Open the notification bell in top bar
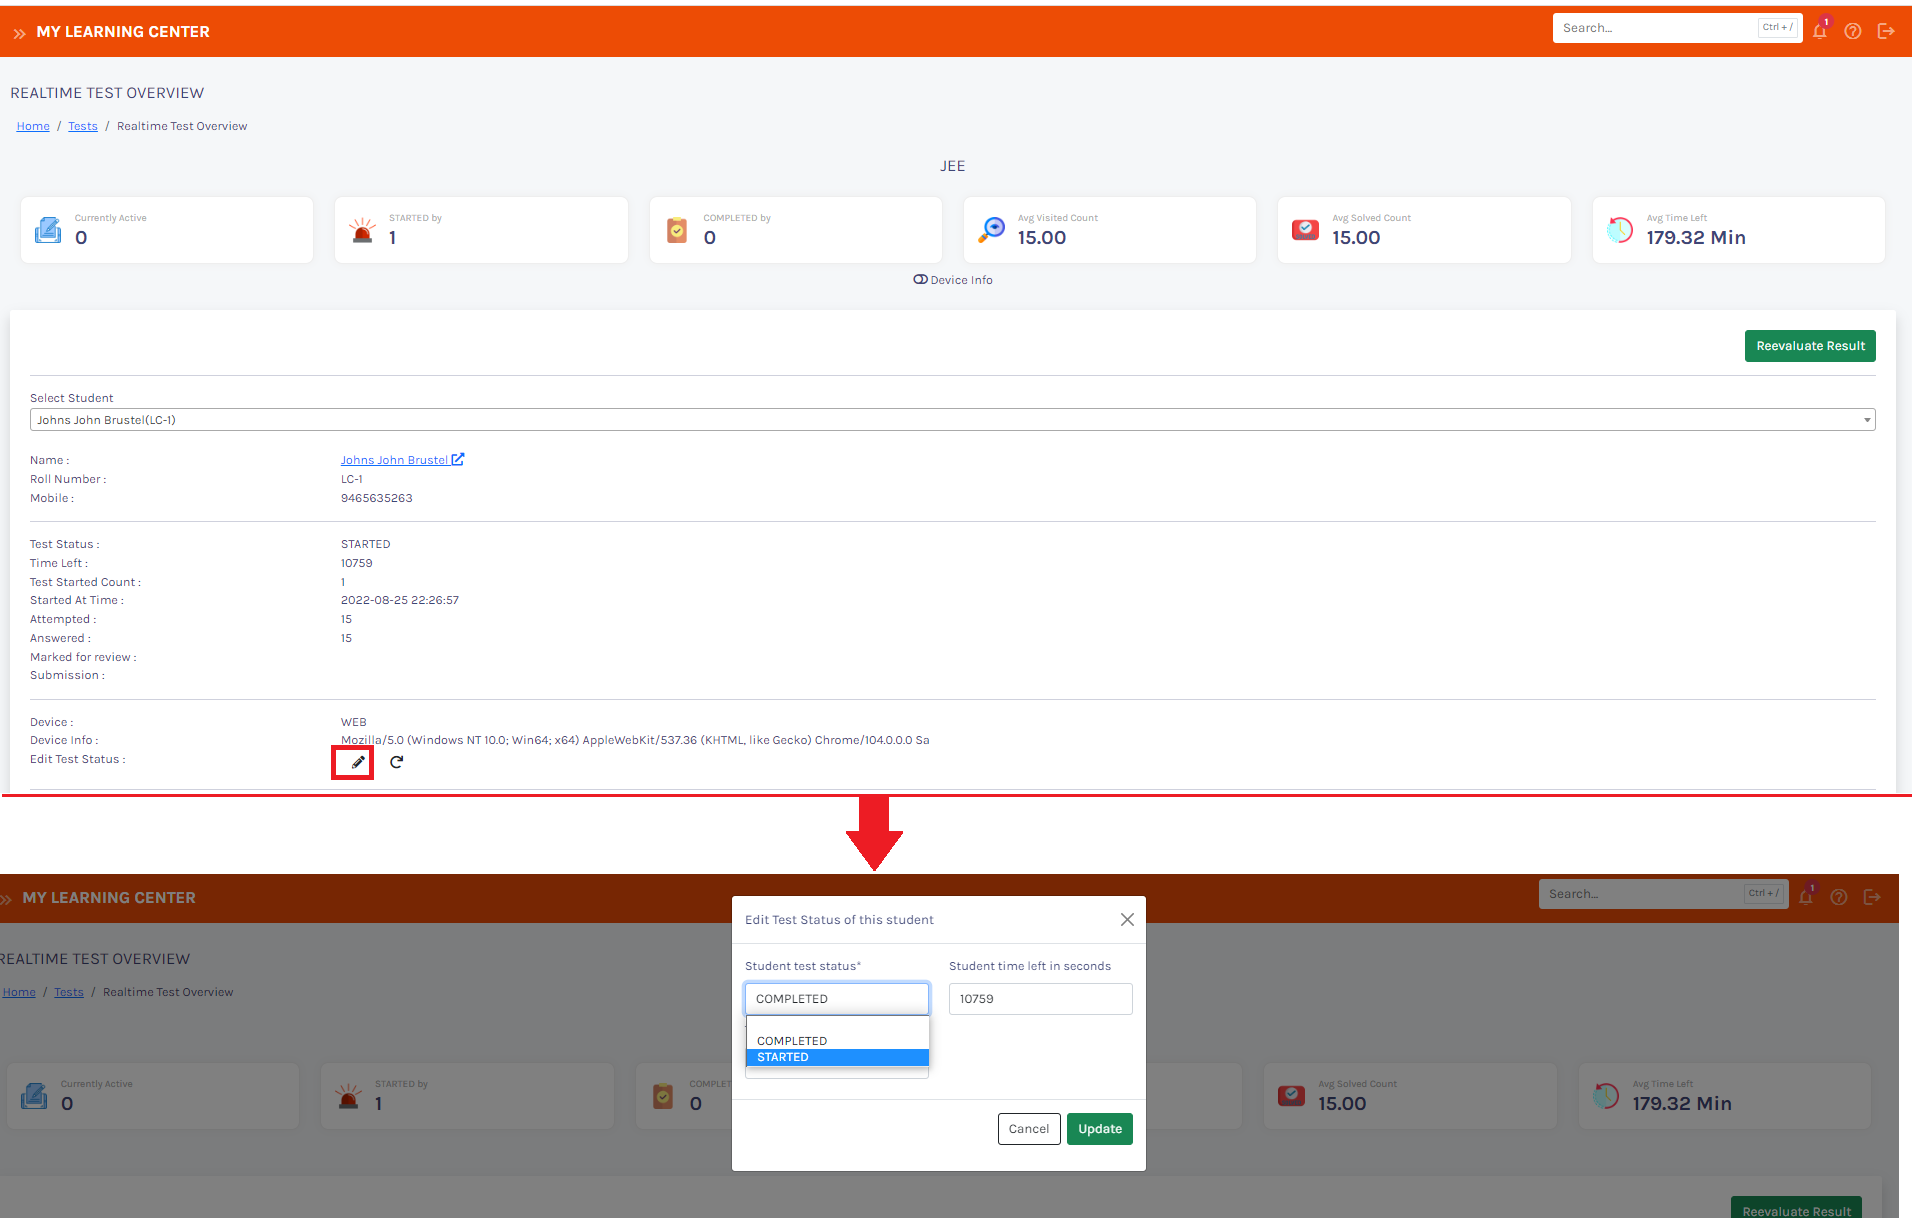Image resolution: width=1912 pixels, height=1218 pixels. [1820, 31]
